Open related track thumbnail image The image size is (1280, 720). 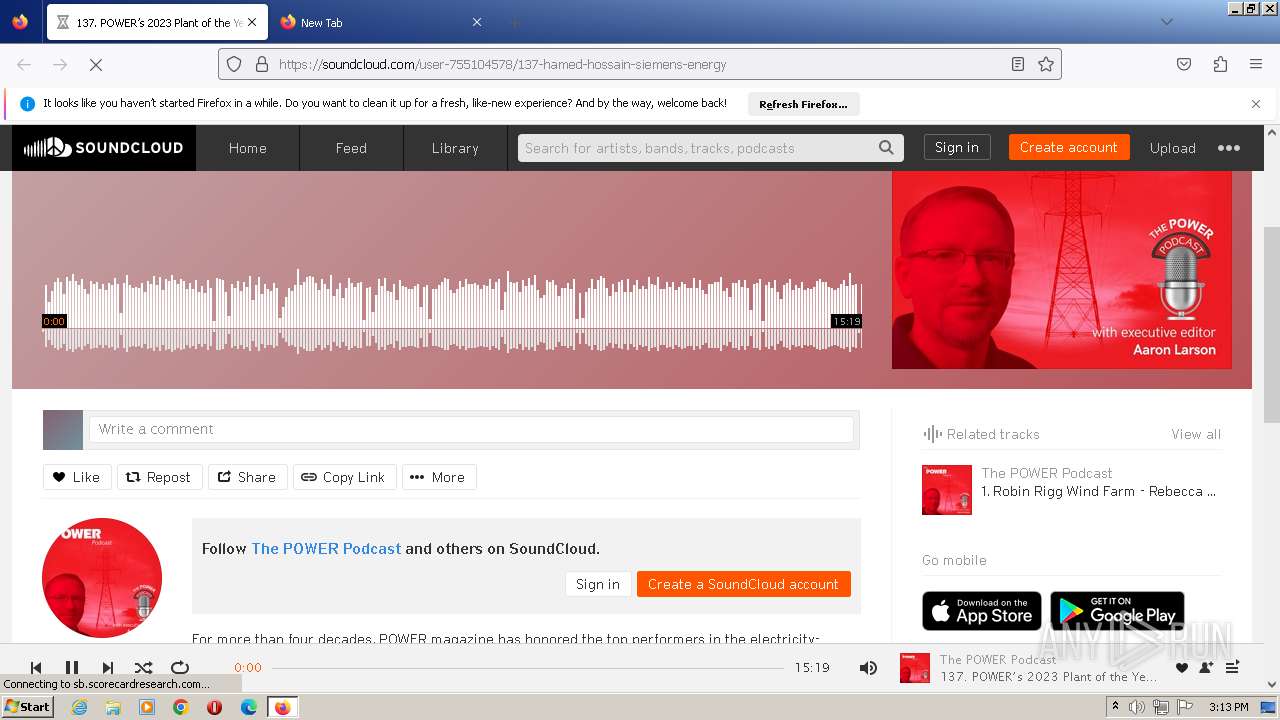(x=947, y=490)
